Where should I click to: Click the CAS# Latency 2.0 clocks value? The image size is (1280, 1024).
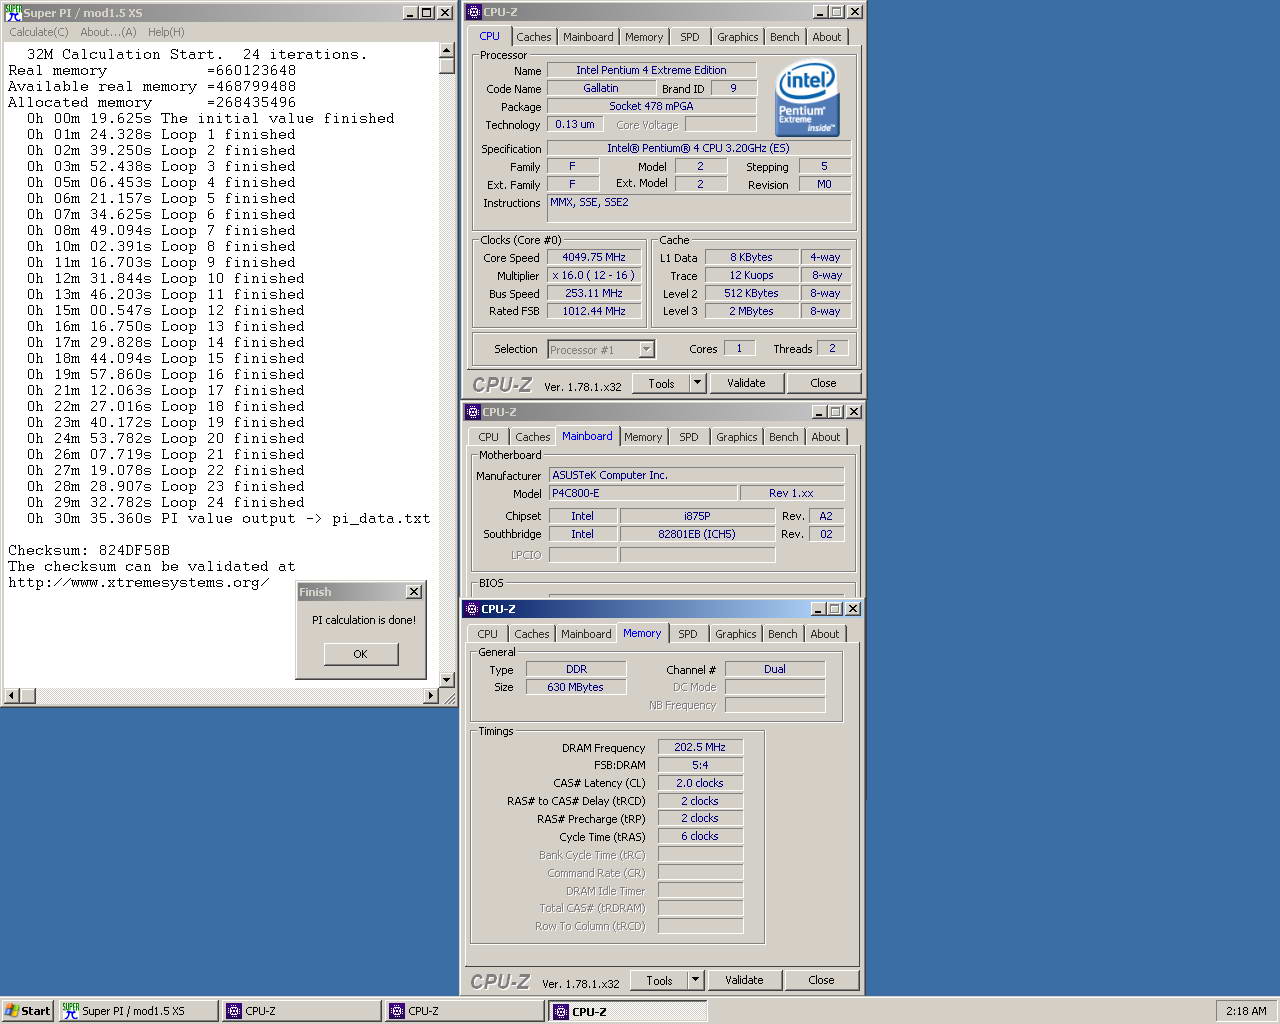click(700, 783)
